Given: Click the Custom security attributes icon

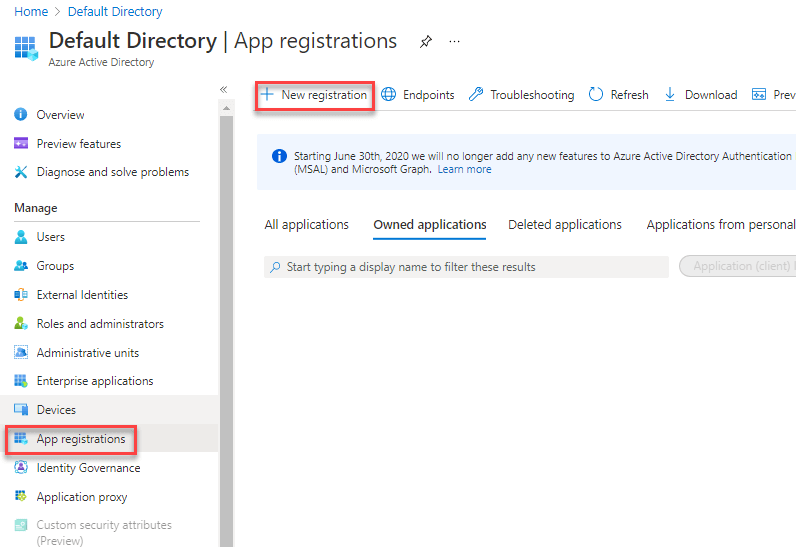Looking at the screenshot, I should [21, 525].
